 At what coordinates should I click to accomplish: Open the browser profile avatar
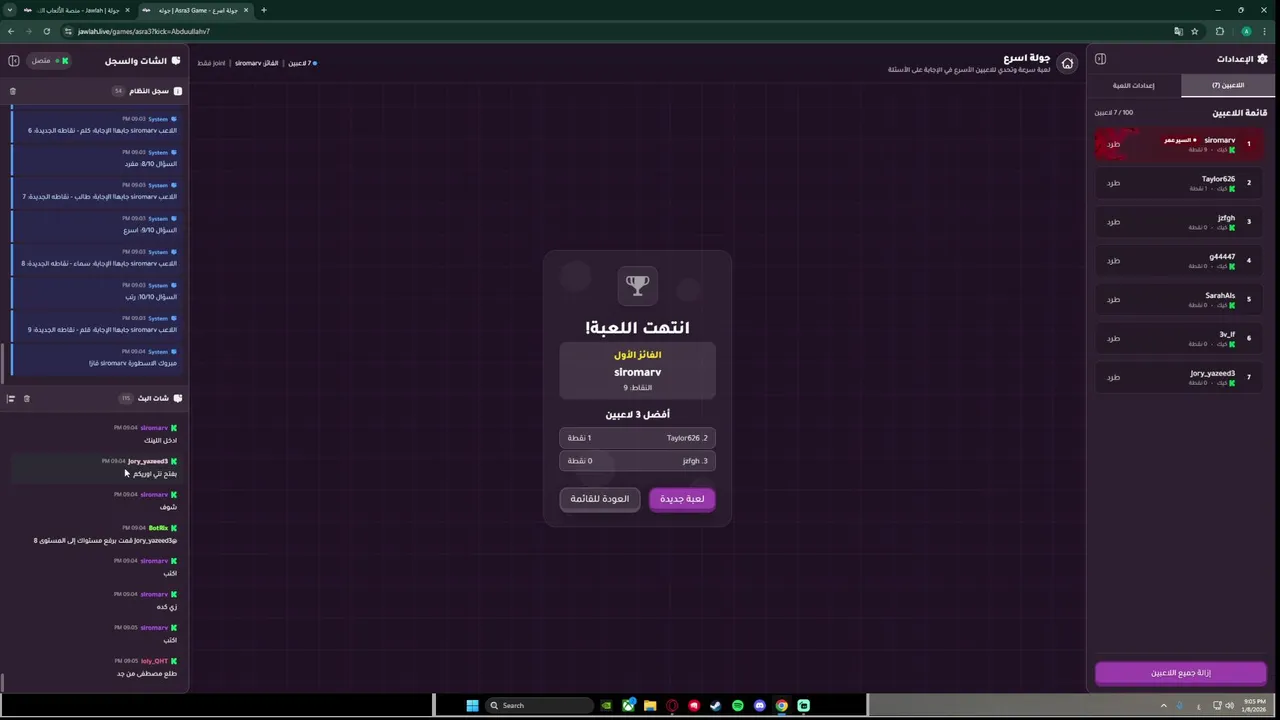(1246, 31)
